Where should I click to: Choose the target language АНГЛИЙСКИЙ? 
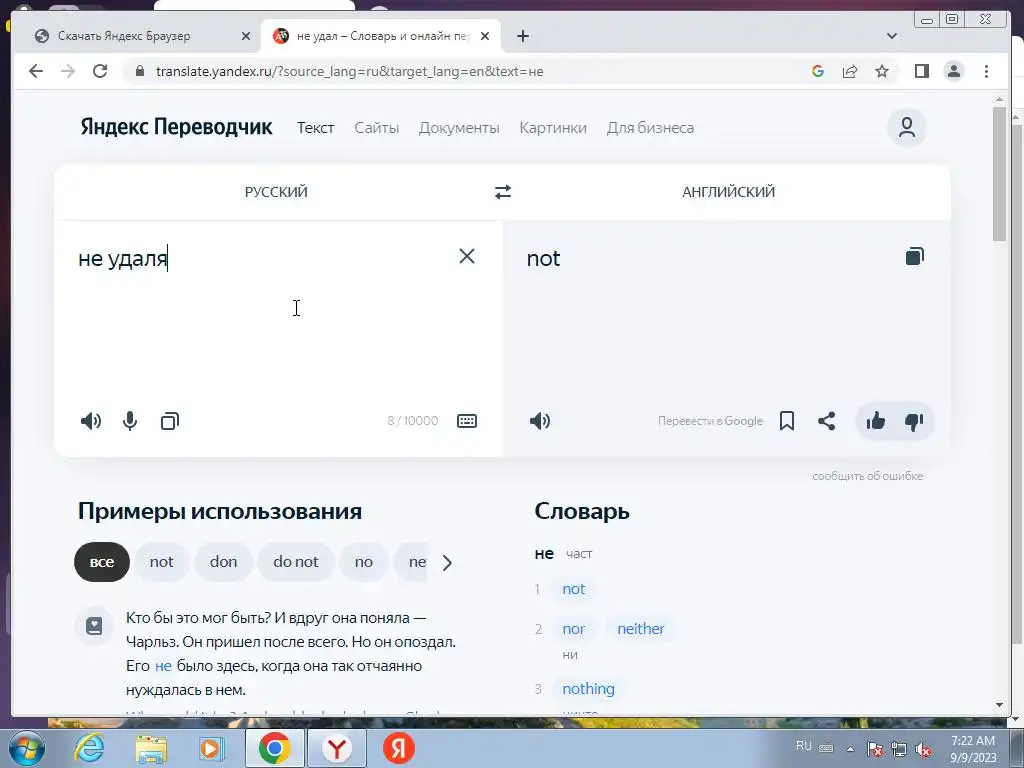(x=728, y=192)
